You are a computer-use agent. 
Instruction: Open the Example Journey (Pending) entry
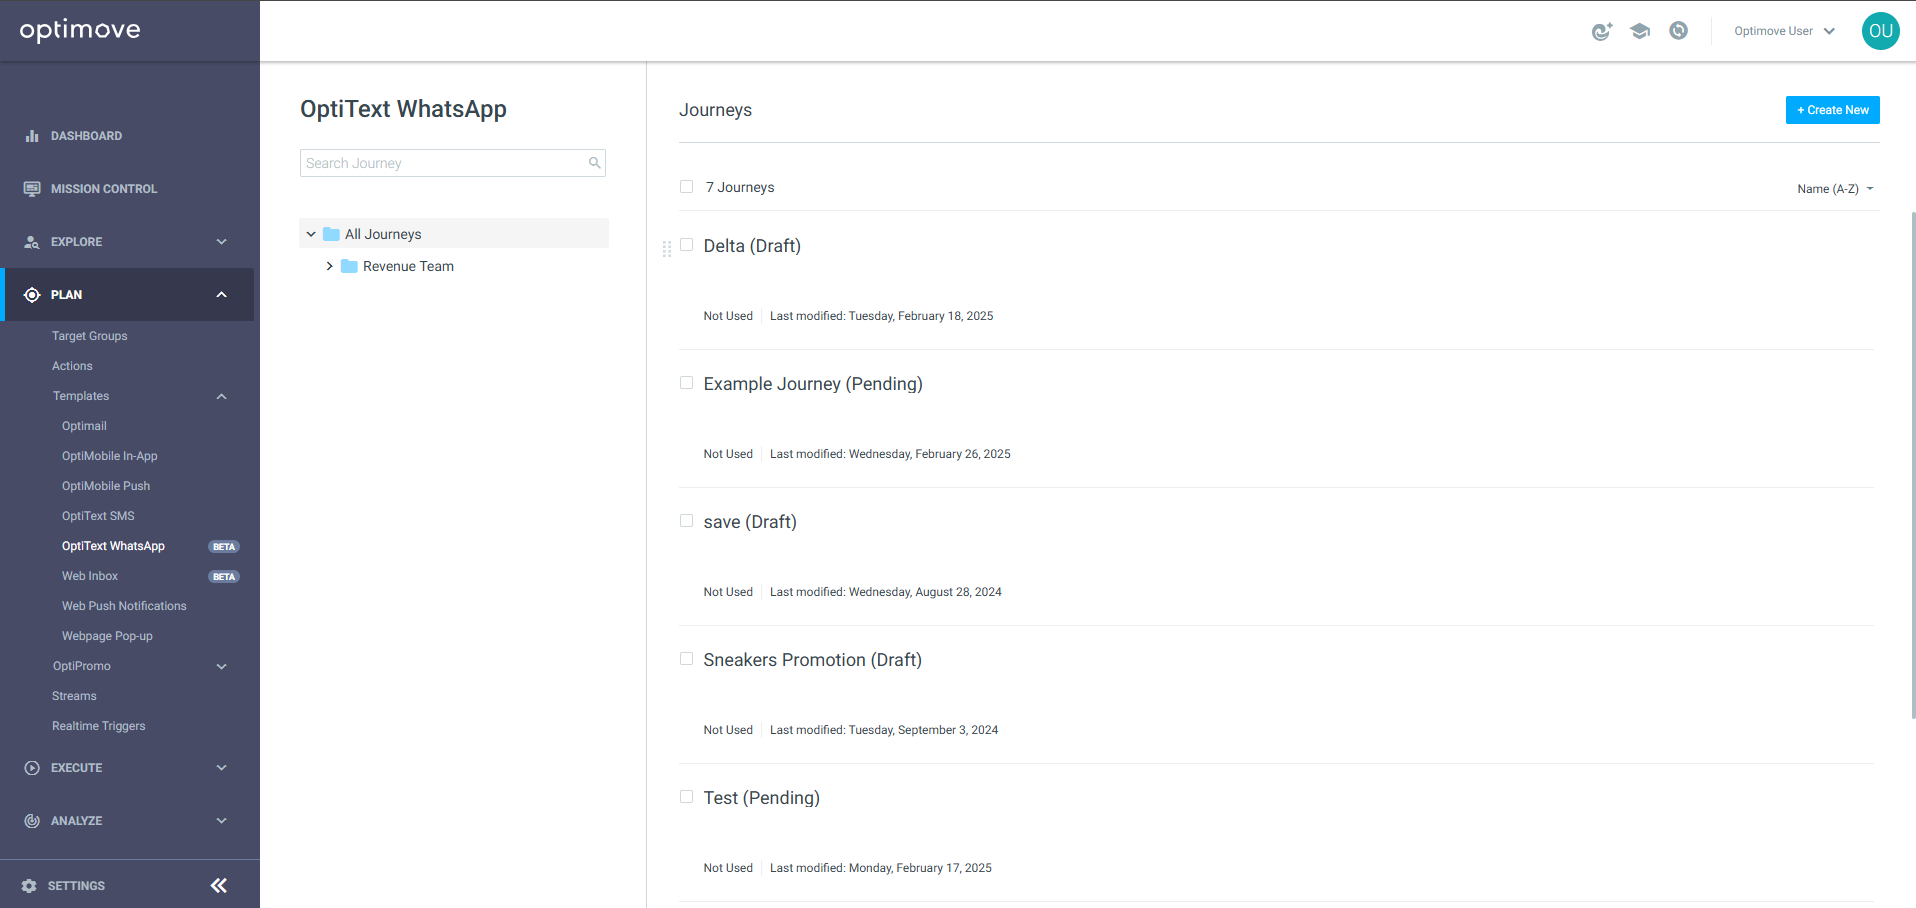tap(813, 384)
